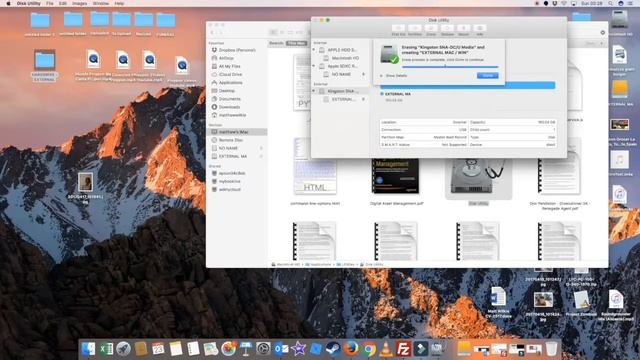640x360 pixels.
Task: Select the Digital Asset Management.pdf thumbnail
Action: [396, 176]
